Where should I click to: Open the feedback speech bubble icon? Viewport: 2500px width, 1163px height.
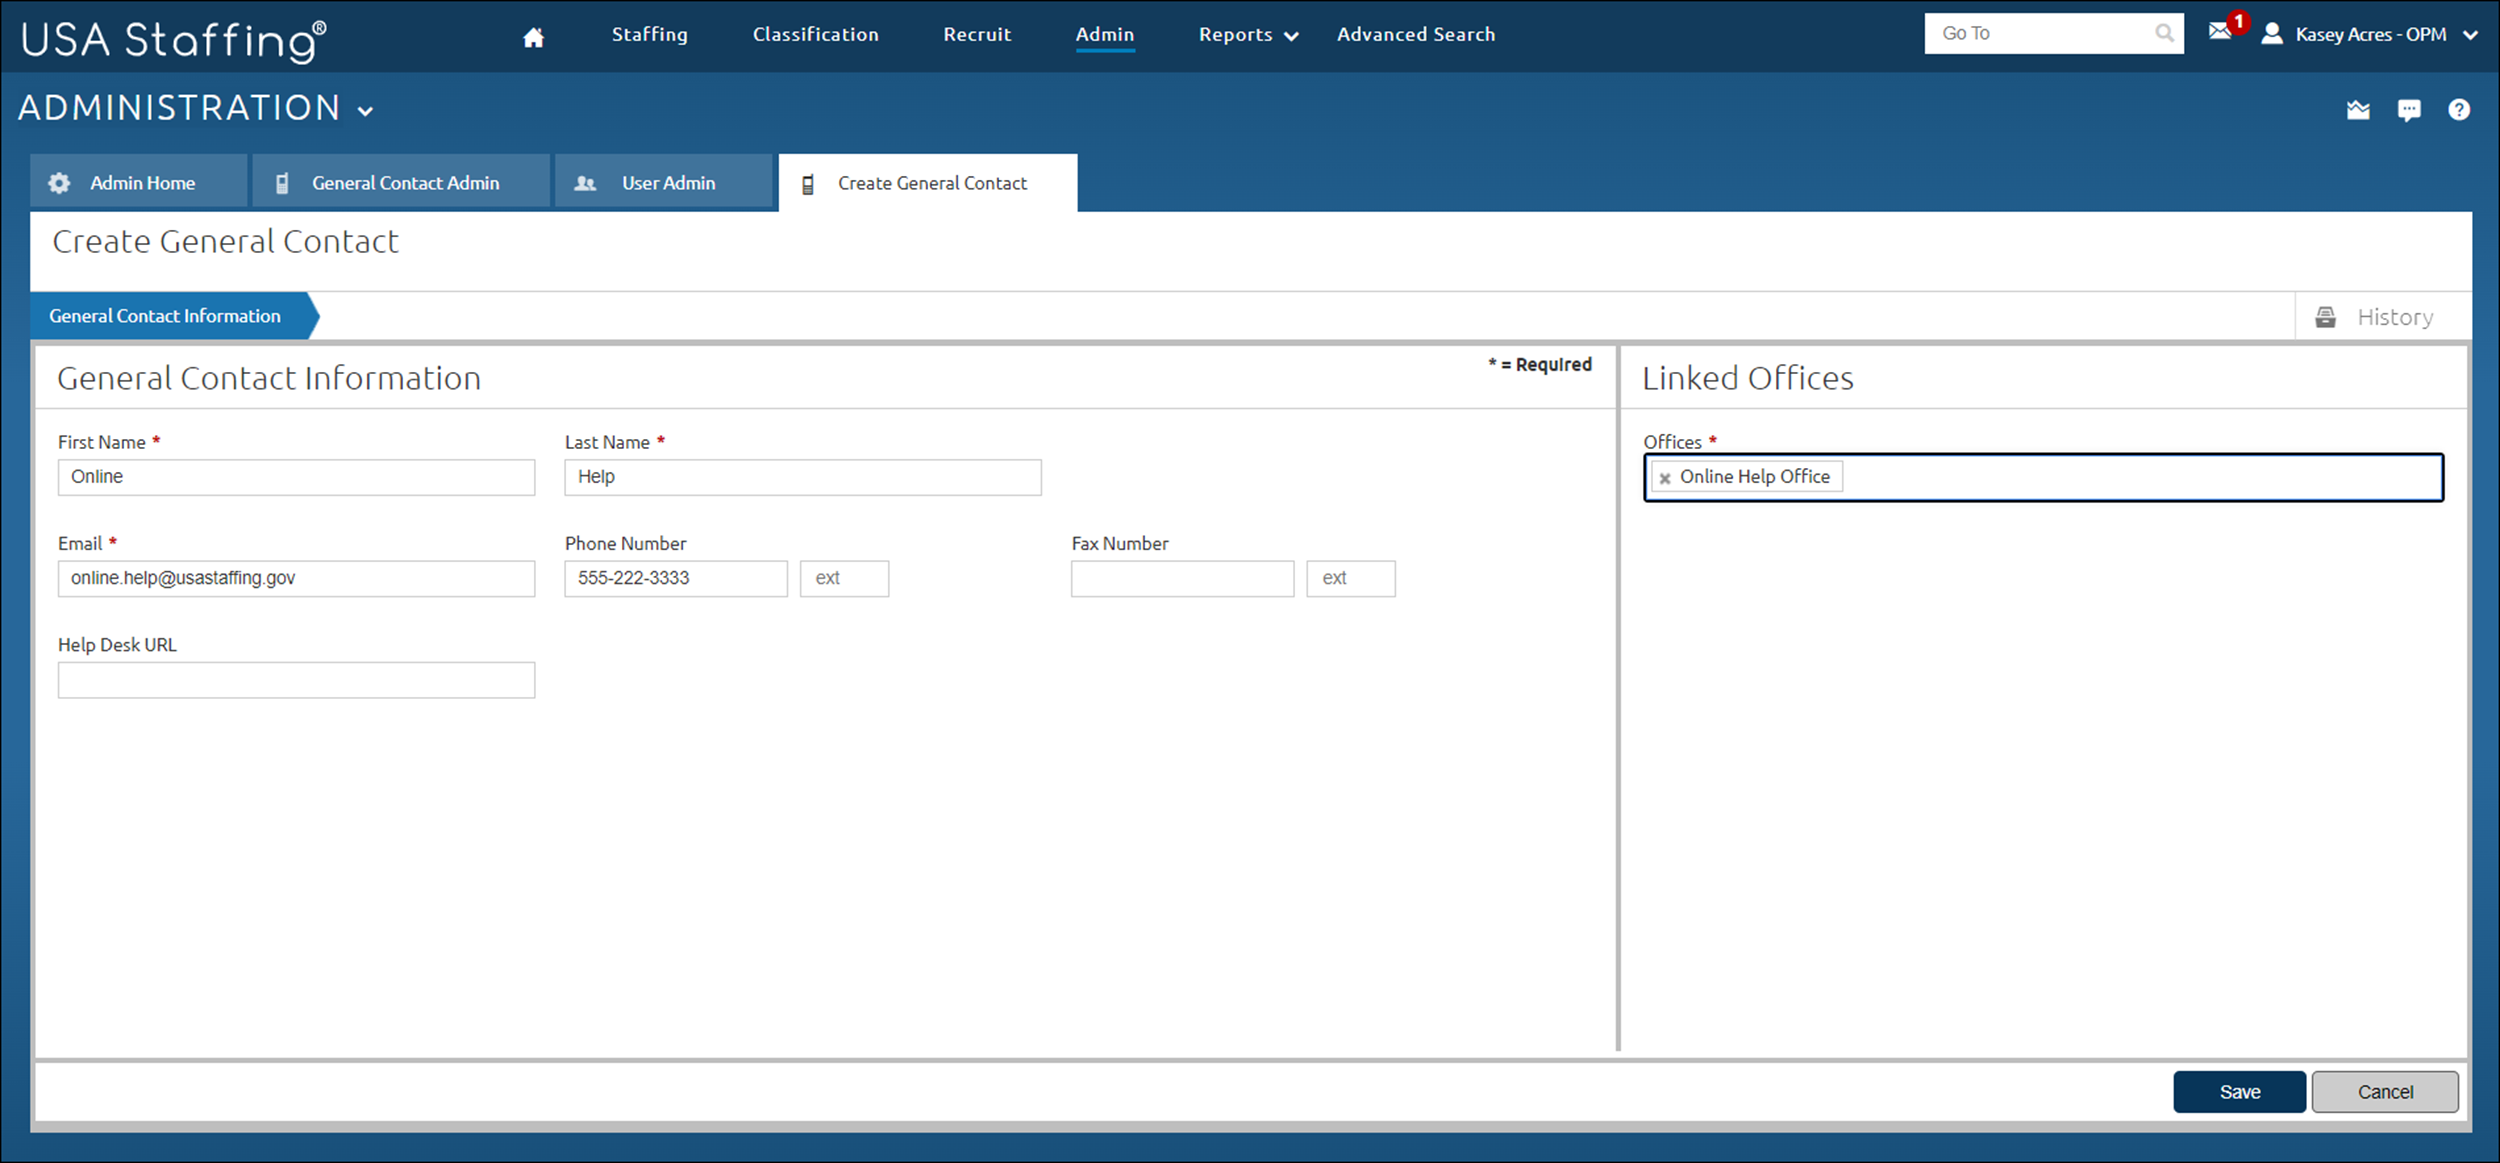2410,110
